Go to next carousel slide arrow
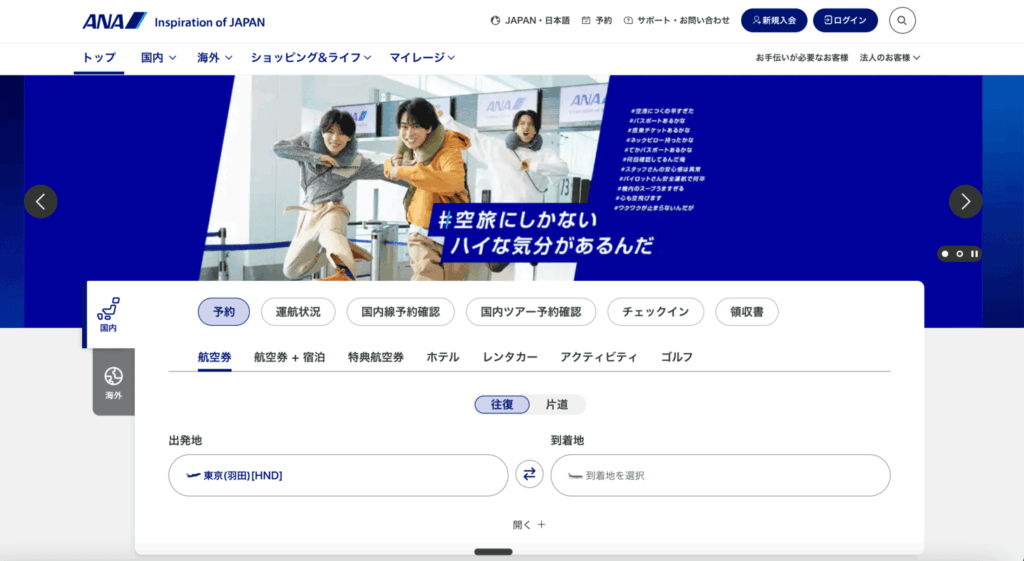 965,202
